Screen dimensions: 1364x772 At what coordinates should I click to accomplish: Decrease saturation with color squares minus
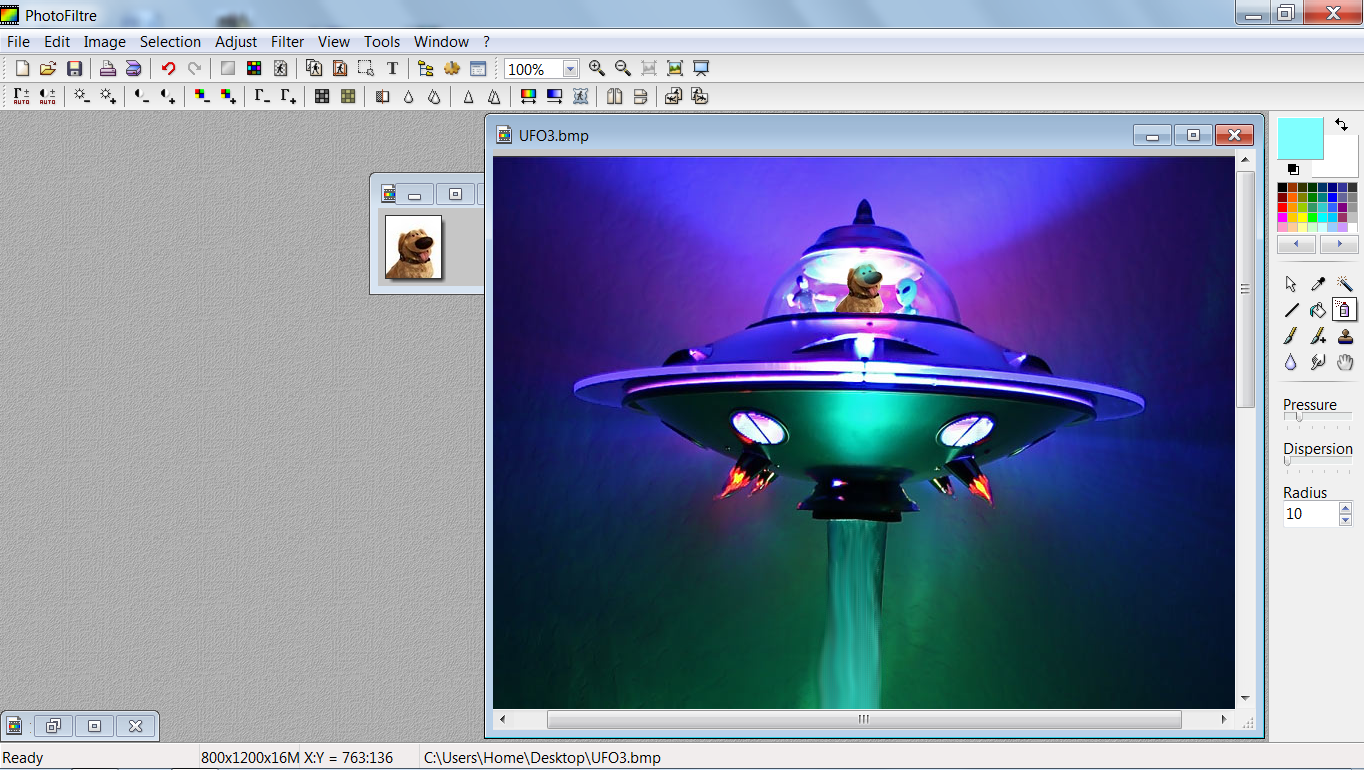tap(202, 96)
